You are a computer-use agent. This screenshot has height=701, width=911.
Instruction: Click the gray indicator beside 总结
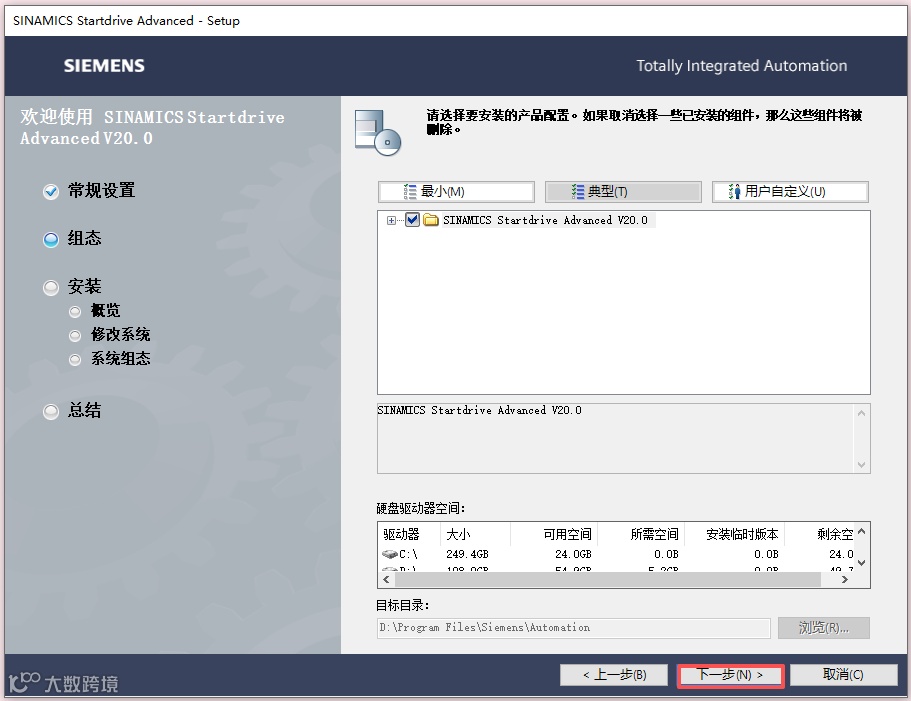tap(51, 412)
